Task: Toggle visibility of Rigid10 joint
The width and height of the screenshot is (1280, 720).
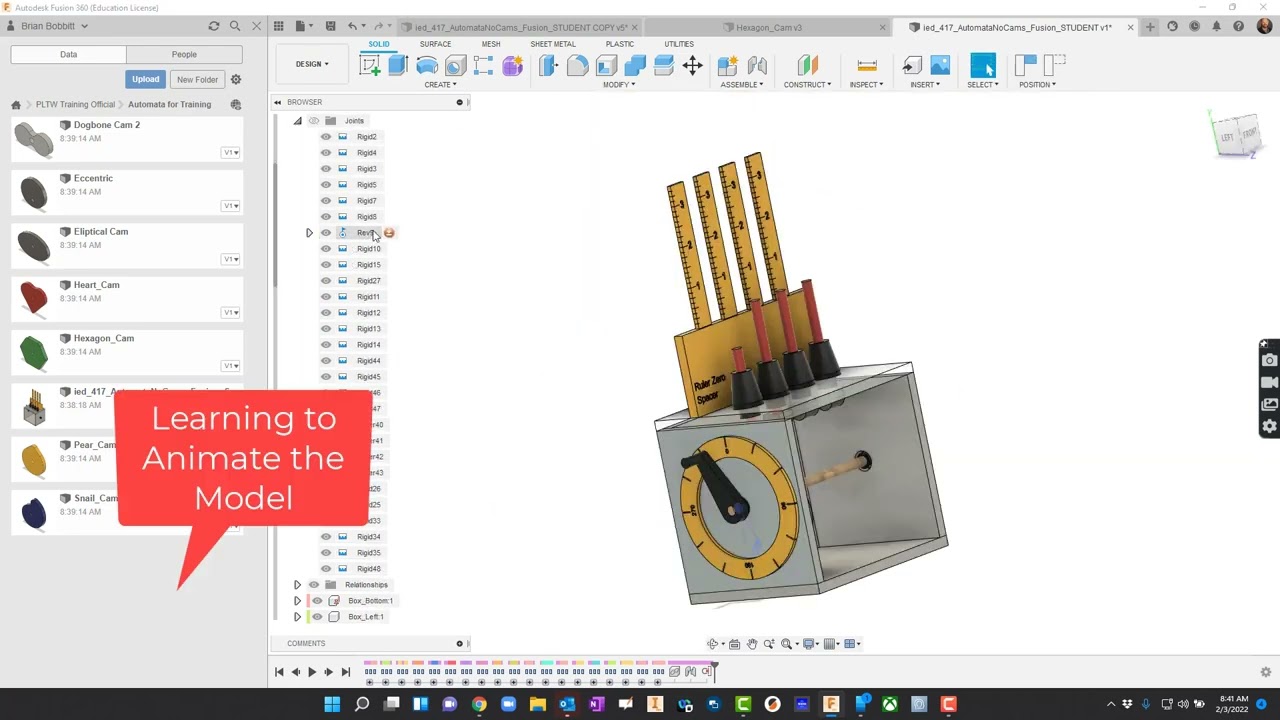Action: tap(326, 249)
